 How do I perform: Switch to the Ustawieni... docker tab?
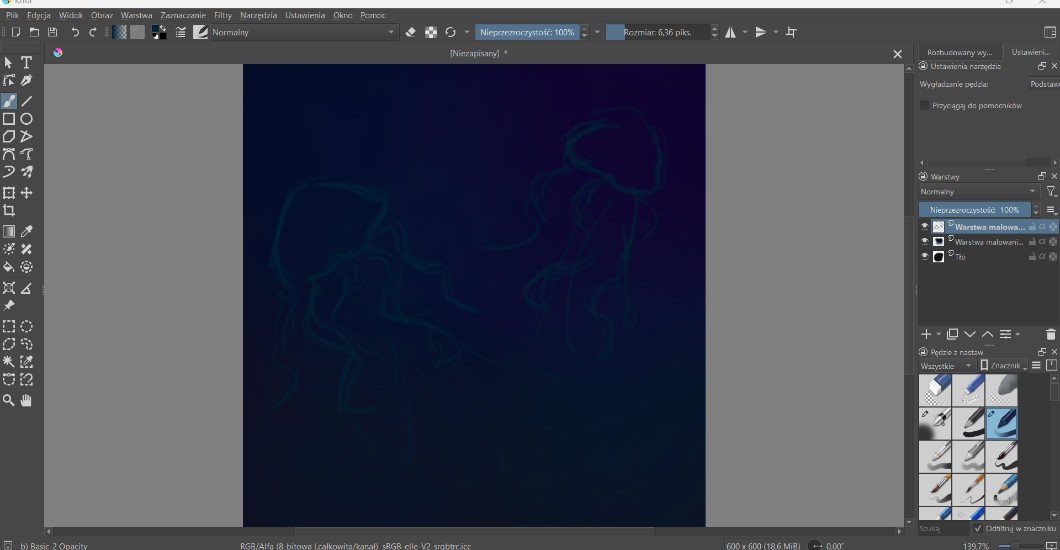coord(1029,52)
